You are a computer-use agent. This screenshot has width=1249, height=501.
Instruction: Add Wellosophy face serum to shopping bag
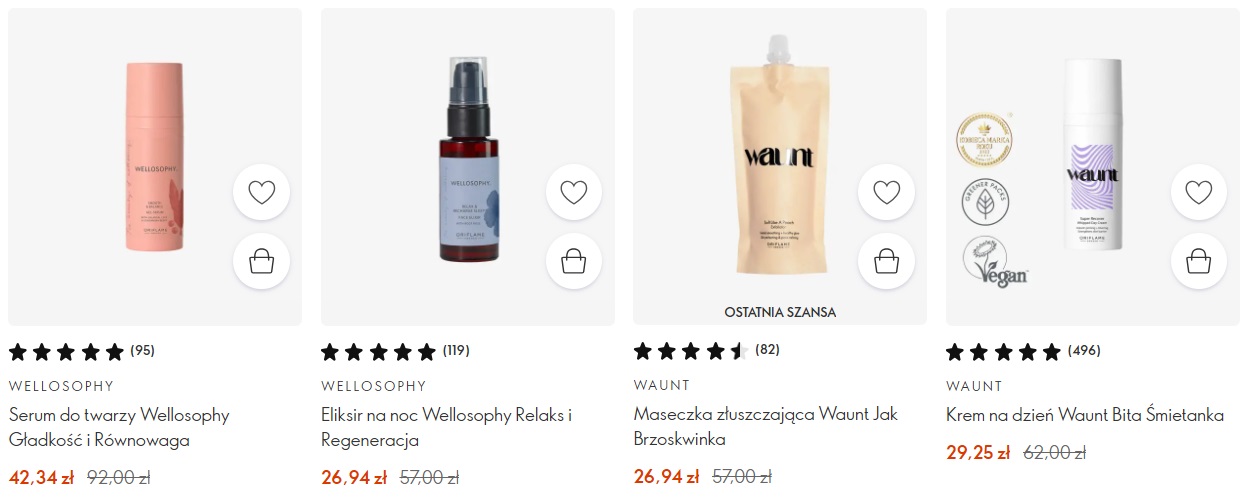point(261,262)
